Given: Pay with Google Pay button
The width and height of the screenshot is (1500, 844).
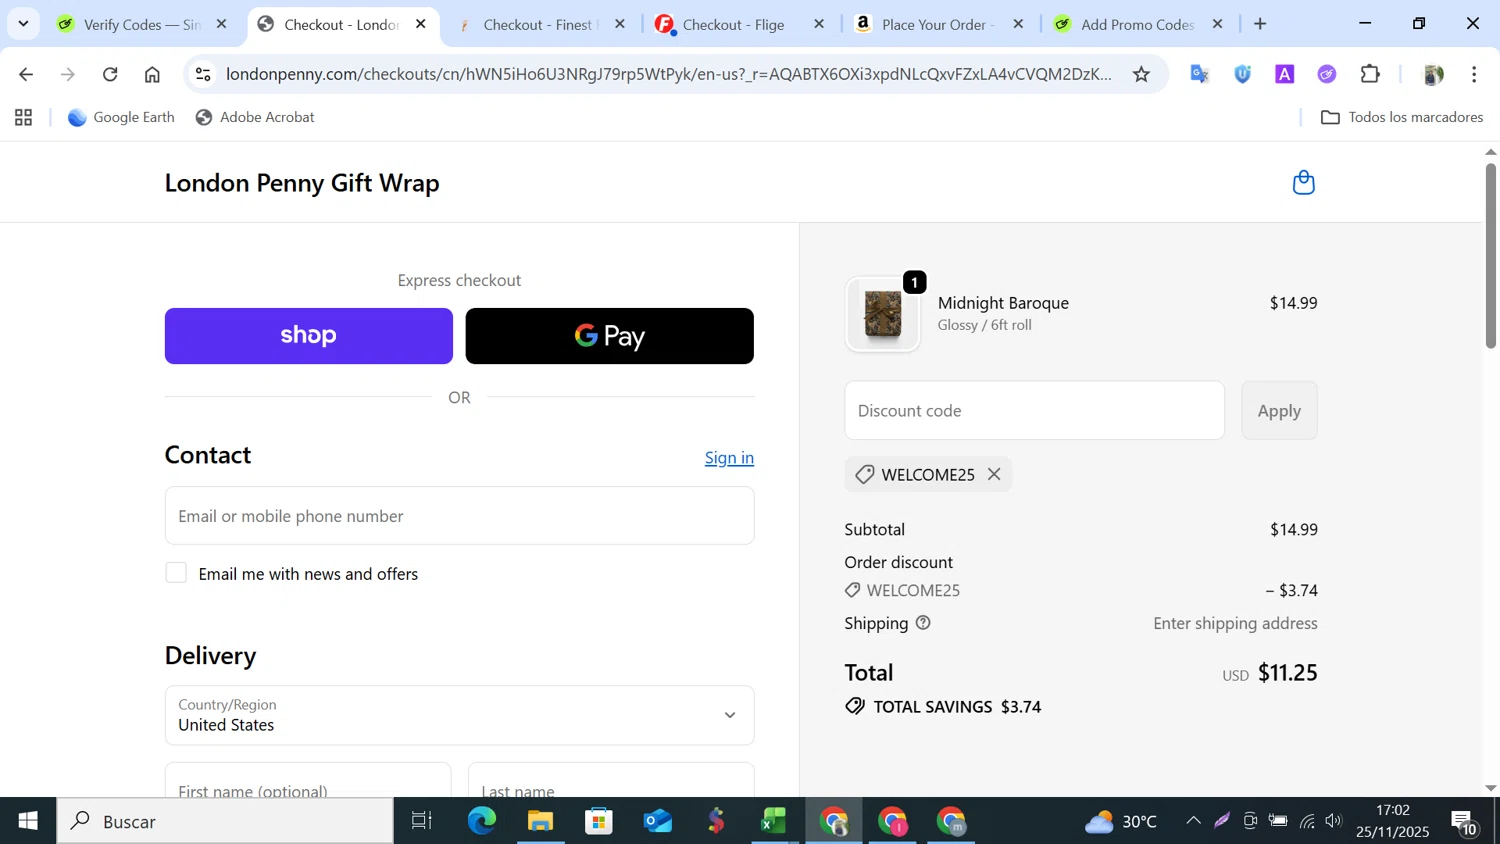Looking at the screenshot, I should [609, 336].
